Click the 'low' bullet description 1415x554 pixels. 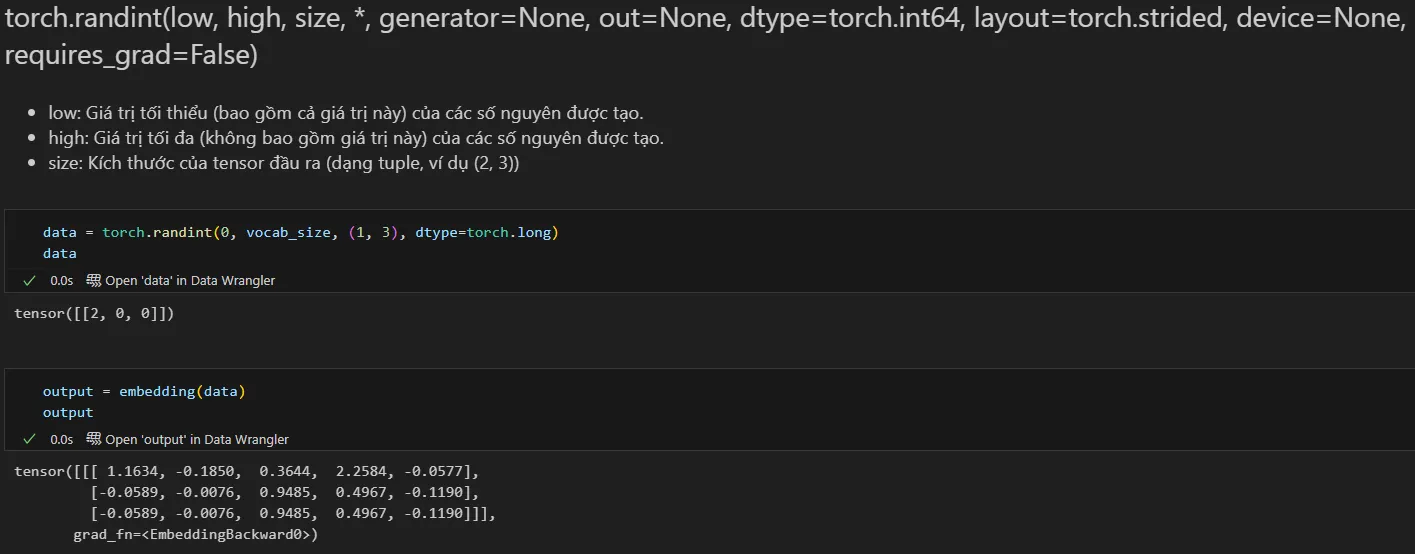[353, 113]
